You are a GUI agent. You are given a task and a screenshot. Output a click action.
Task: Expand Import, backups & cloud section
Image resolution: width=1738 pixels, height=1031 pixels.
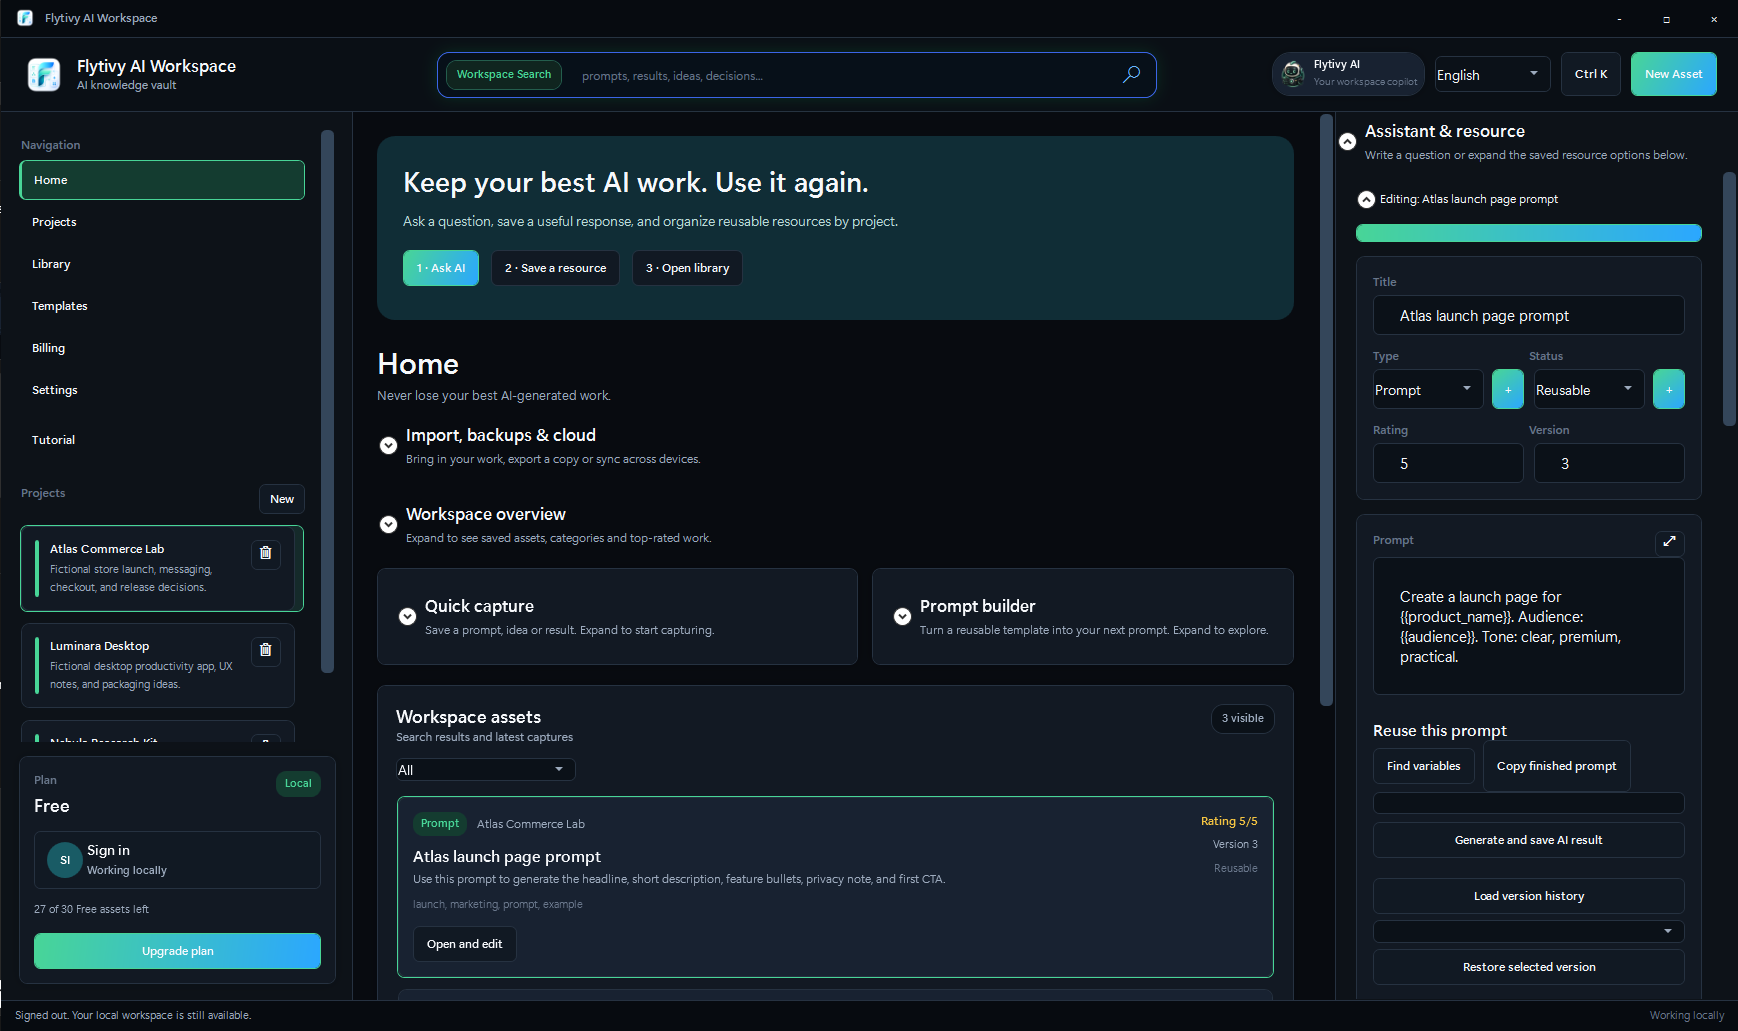point(388,445)
